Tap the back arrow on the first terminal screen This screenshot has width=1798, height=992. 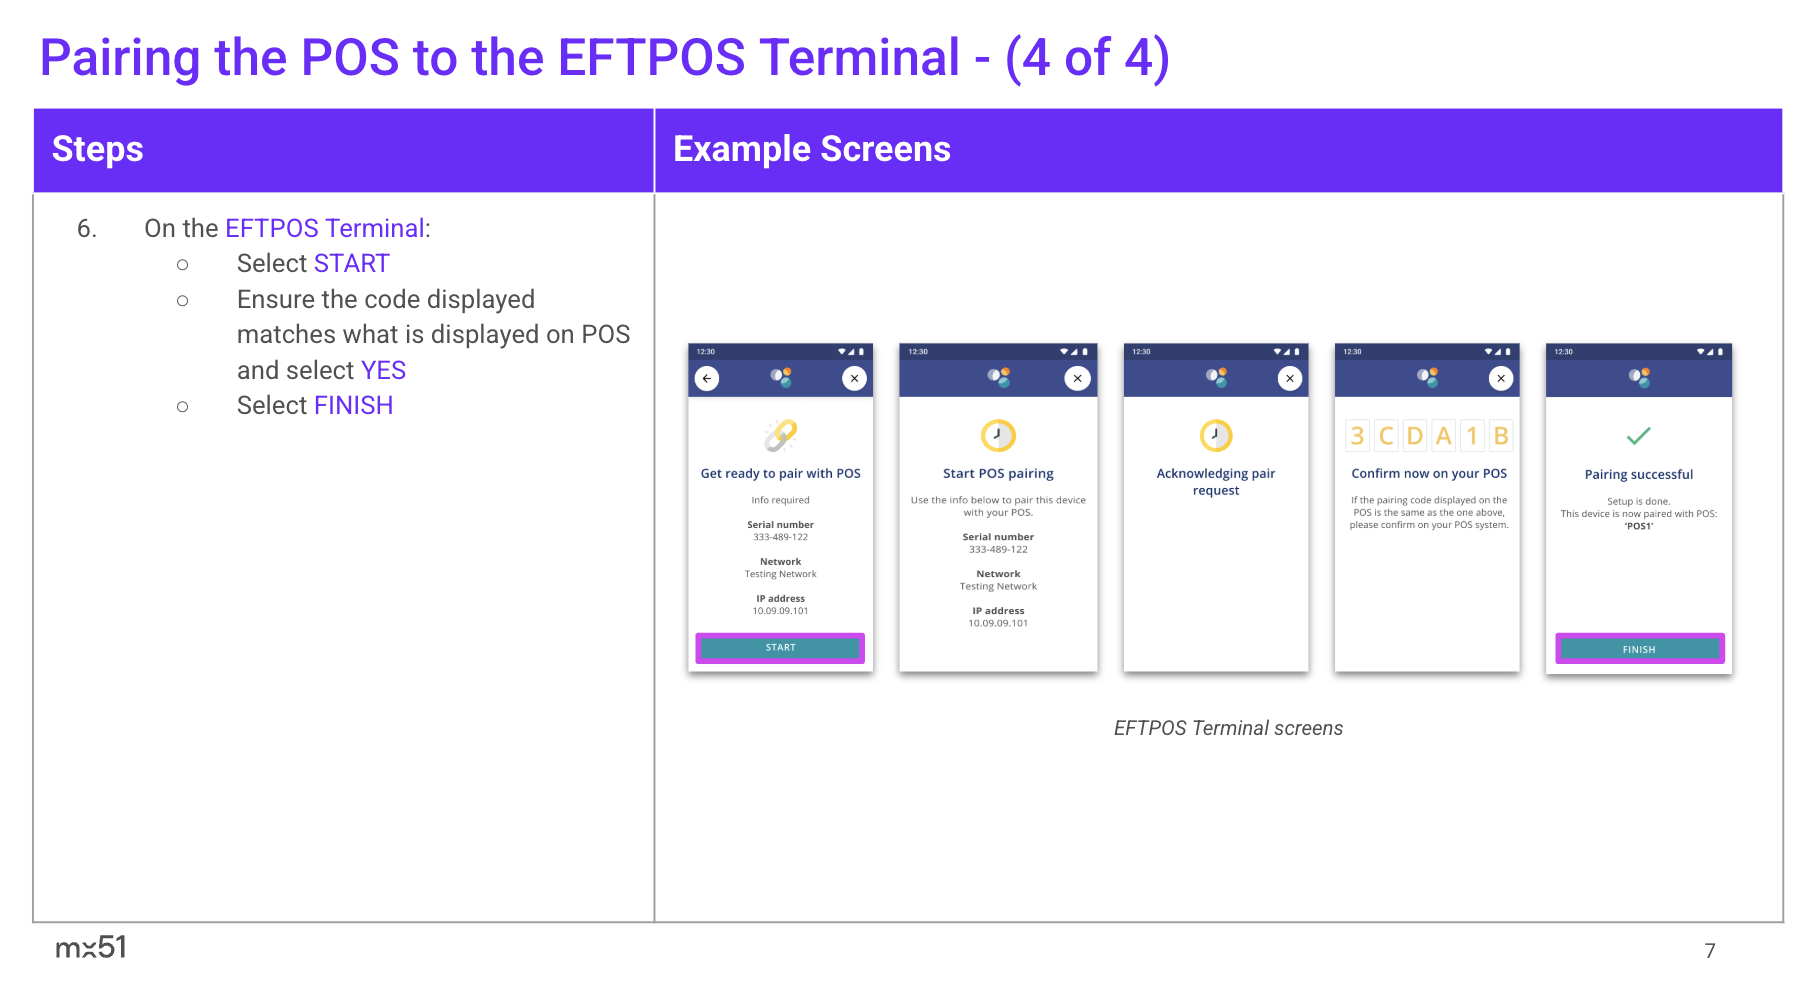pos(707,379)
